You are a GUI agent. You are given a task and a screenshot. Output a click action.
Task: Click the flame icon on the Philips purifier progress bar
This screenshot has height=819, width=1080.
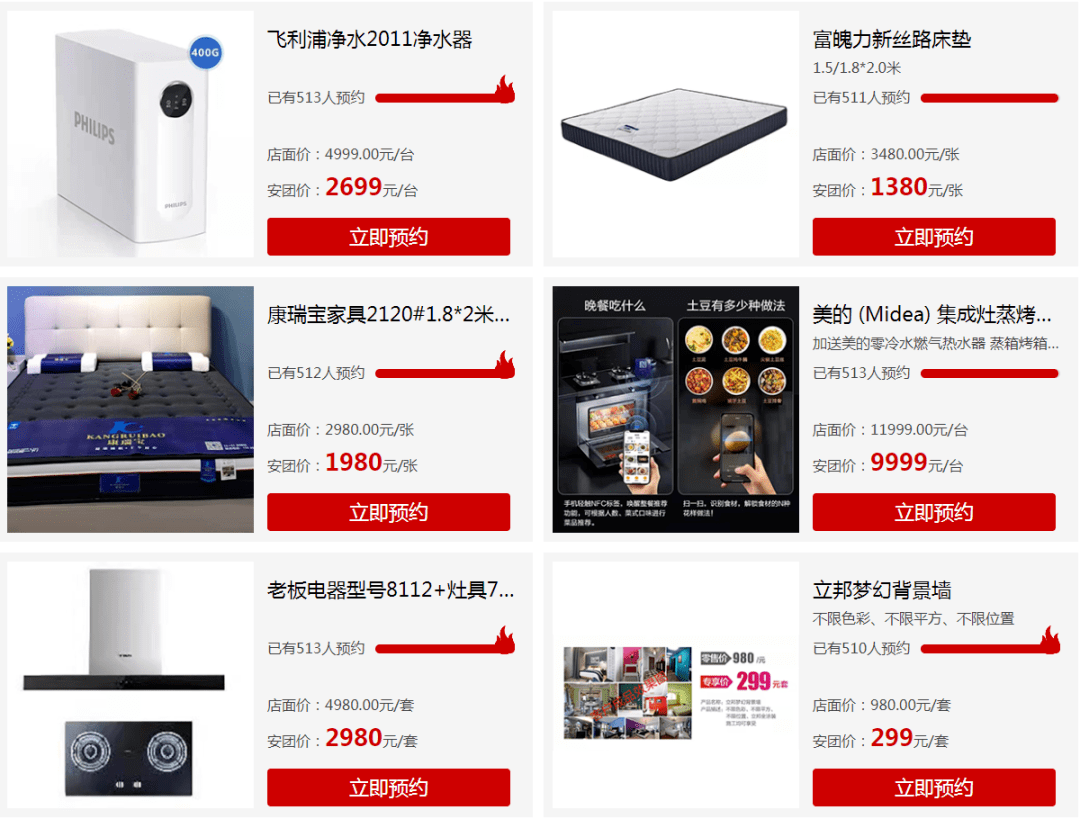(x=506, y=89)
